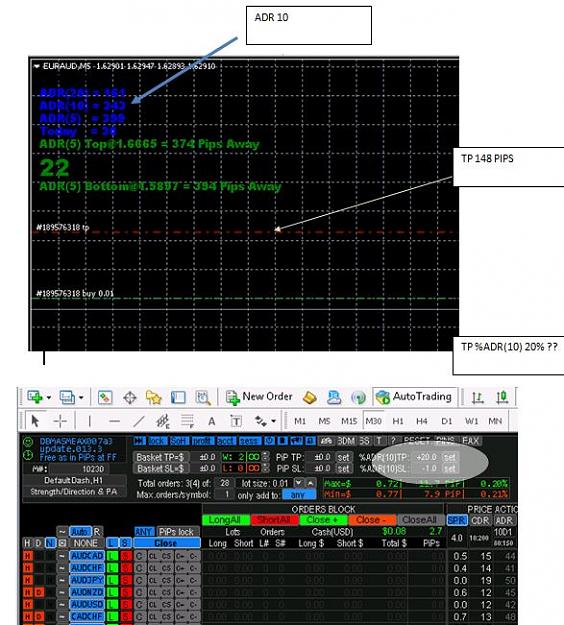Toggle the SPR price action column
This screenshot has width=564, height=625.
(x=456, y=520)
